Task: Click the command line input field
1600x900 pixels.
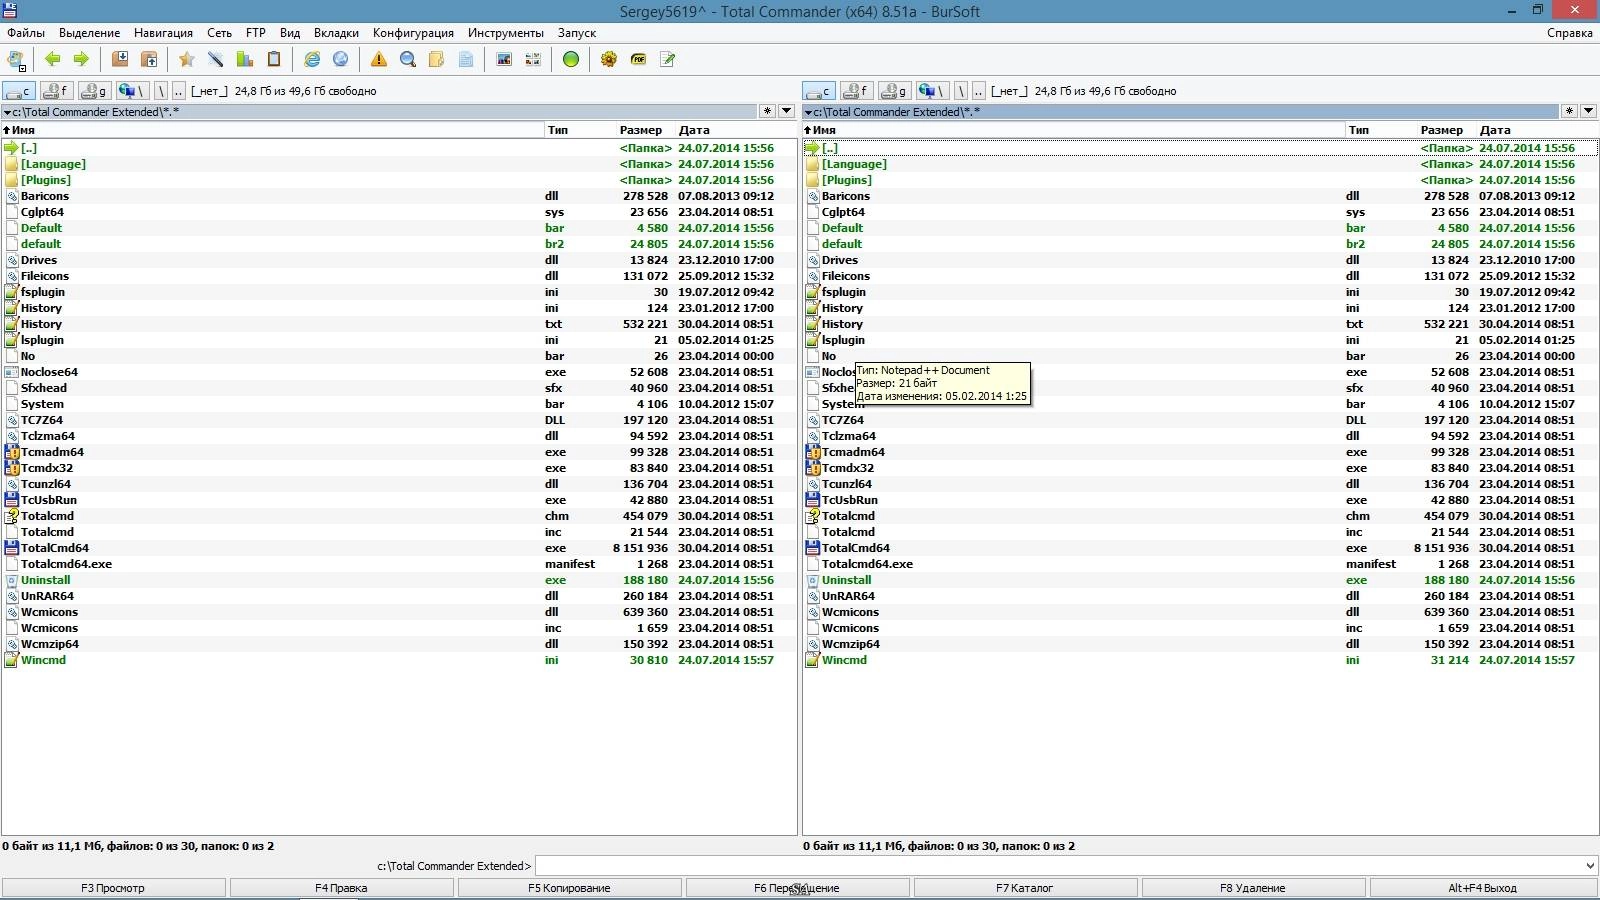Action: point(1059,866)
